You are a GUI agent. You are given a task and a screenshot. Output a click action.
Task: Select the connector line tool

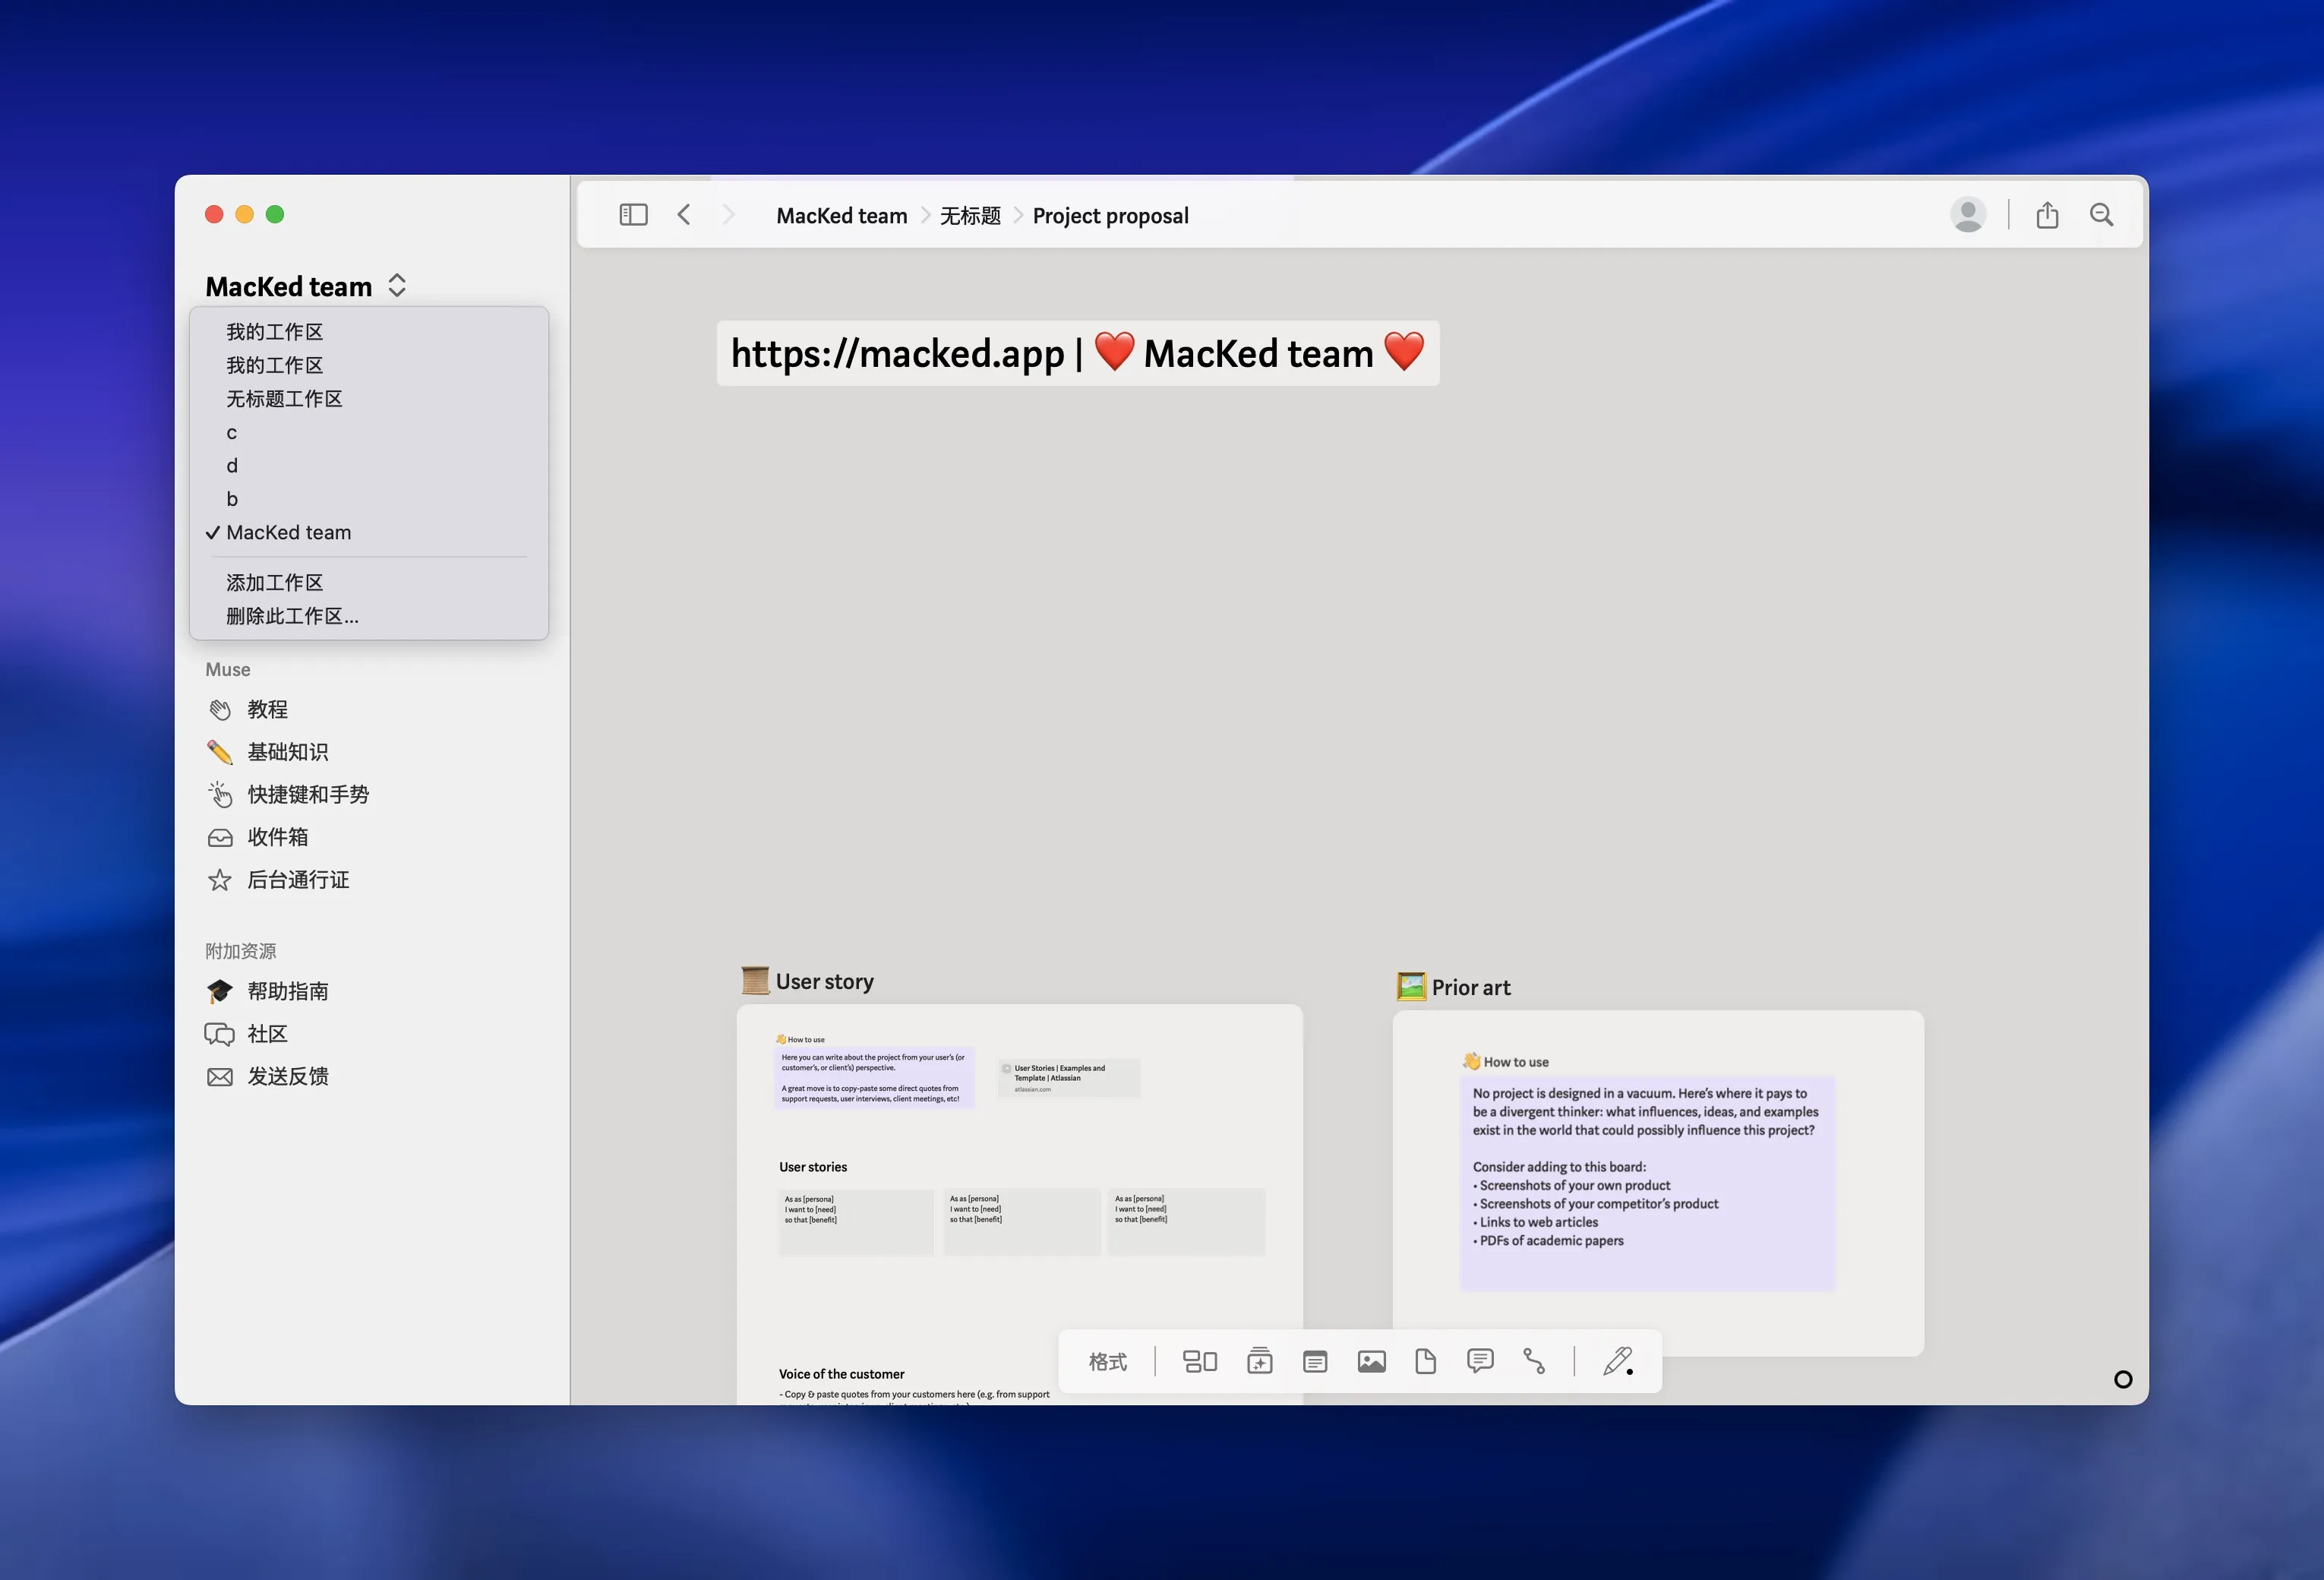(1534, 1361)
